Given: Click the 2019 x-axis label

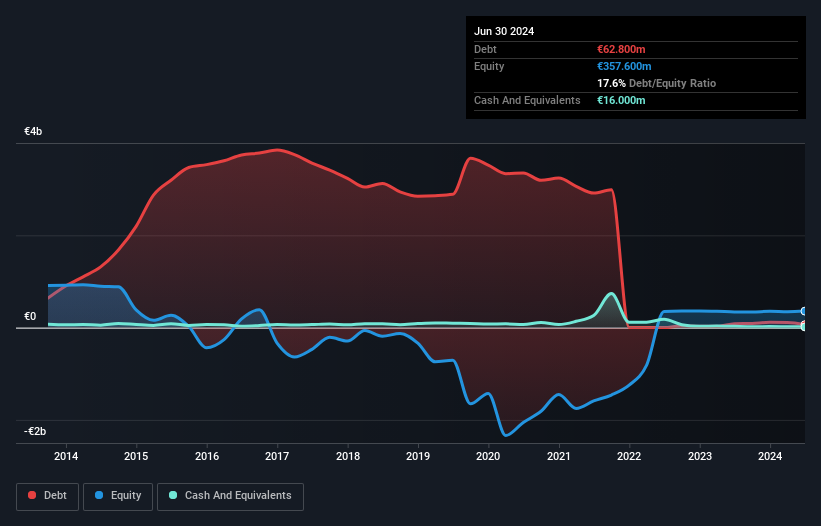Looking at the screenshot, I should pyautogui.click(x=418, y=456).
